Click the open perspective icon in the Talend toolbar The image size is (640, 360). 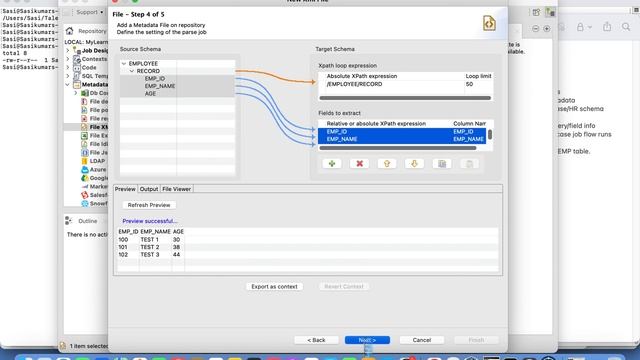click(x=536, y=12)
